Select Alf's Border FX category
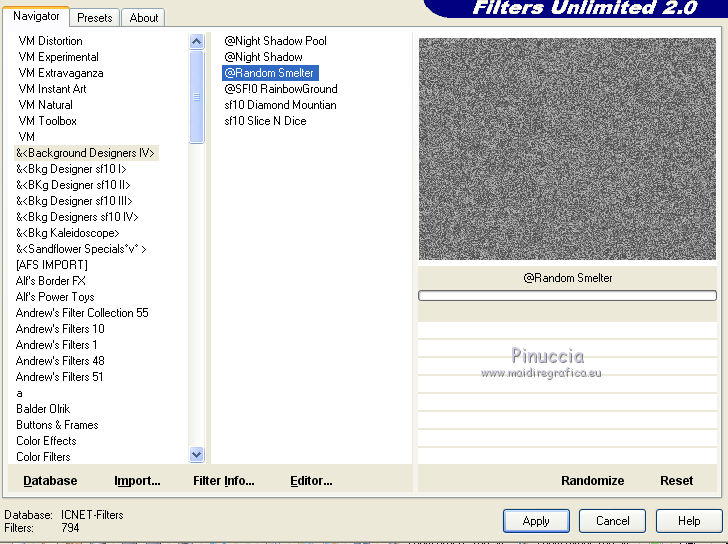Viewport: 728px width, 544px height. coord(51,281)
